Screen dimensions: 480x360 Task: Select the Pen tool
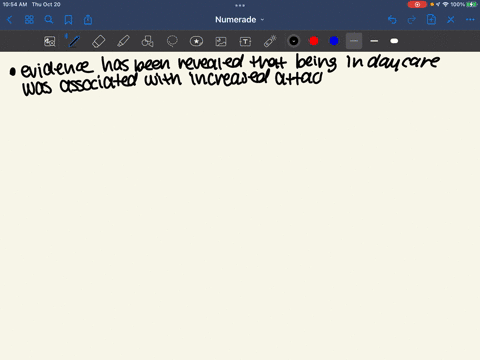pyautogui.click(x=74, y=41)
